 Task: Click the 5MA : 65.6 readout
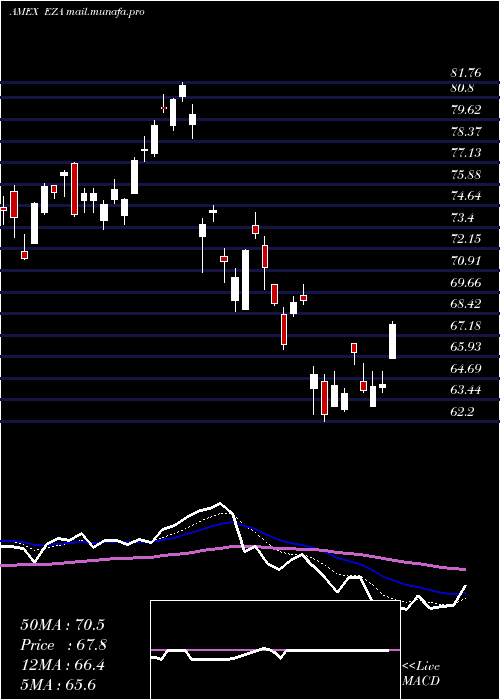click(x=58, y=685)
